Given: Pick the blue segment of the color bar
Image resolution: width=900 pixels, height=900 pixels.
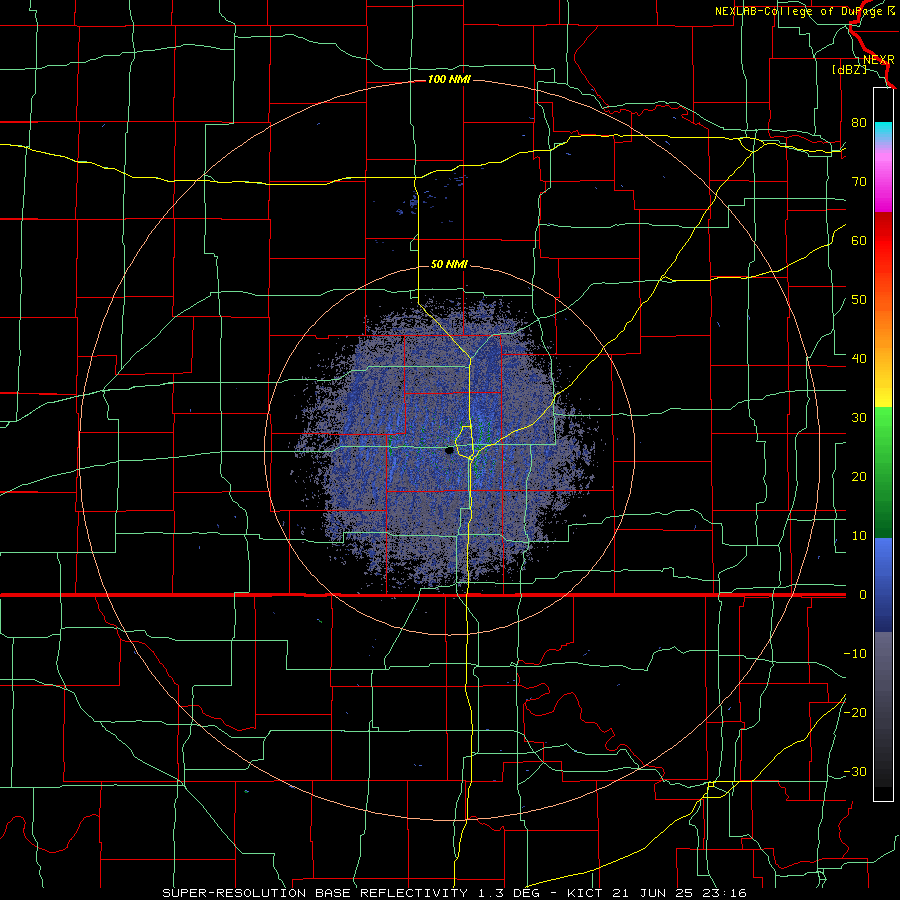Looking at the screenshot, I should coord(883,584).
